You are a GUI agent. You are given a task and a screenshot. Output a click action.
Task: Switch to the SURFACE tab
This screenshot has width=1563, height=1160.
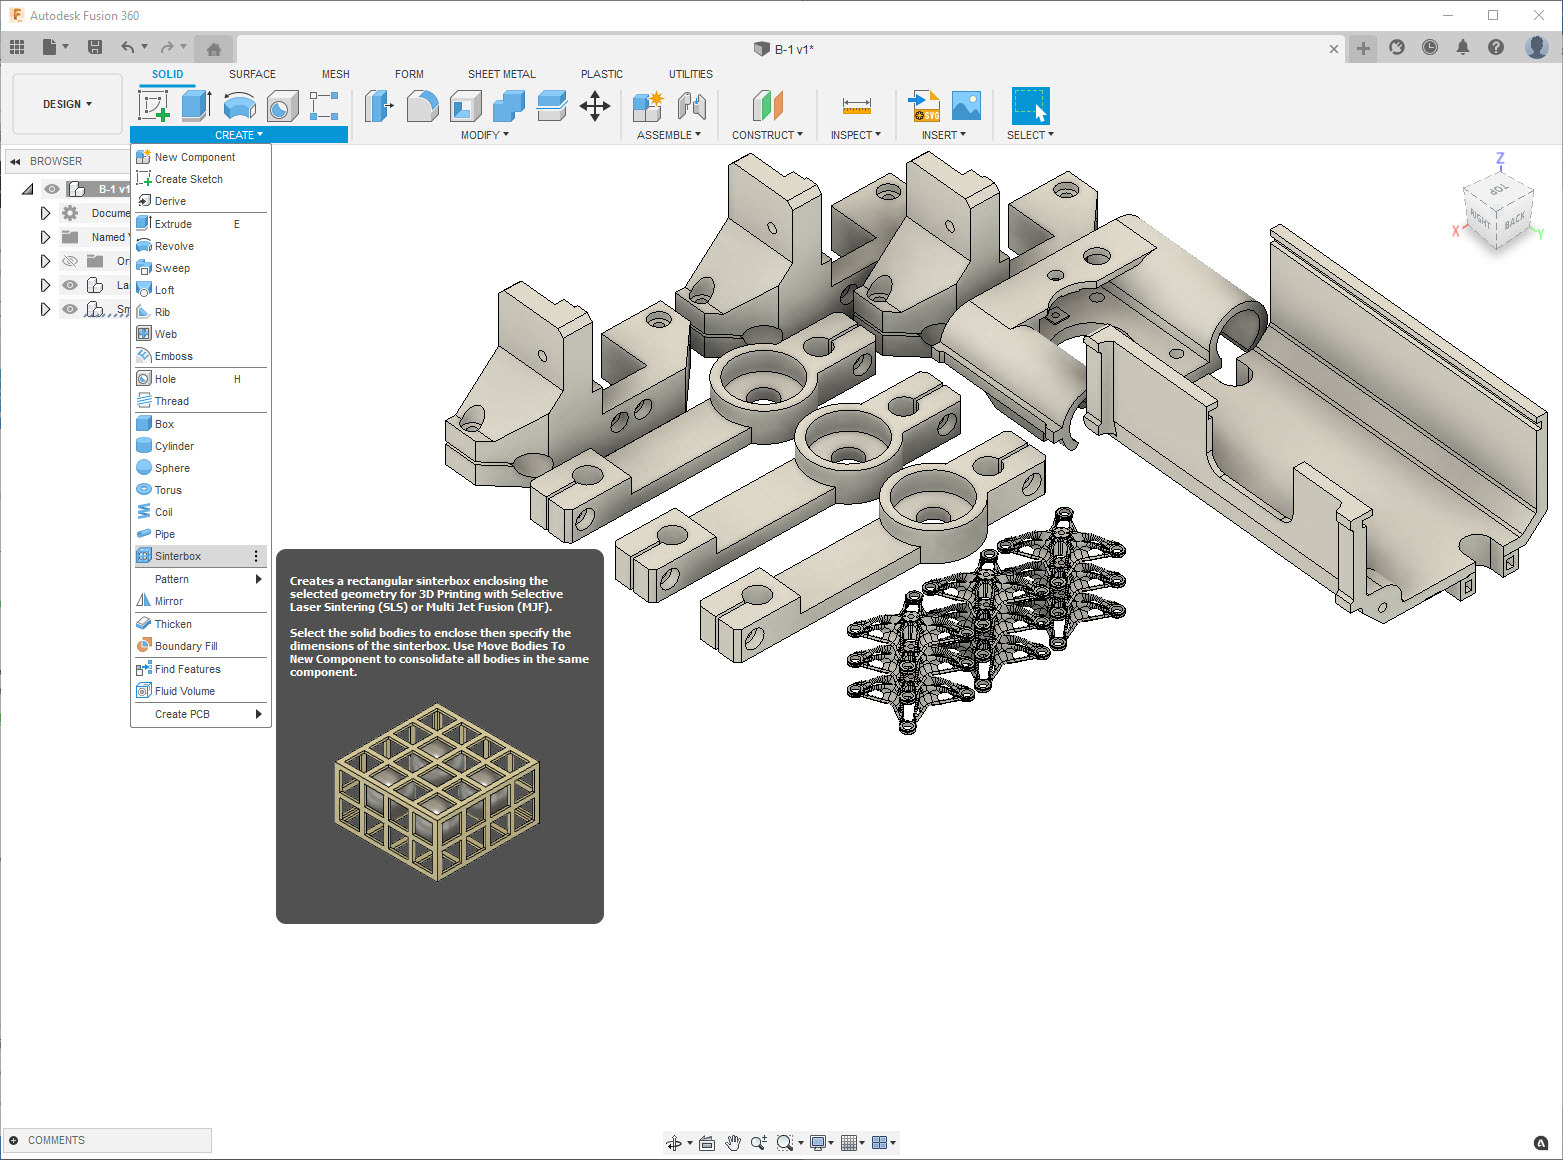coord(252,74)
